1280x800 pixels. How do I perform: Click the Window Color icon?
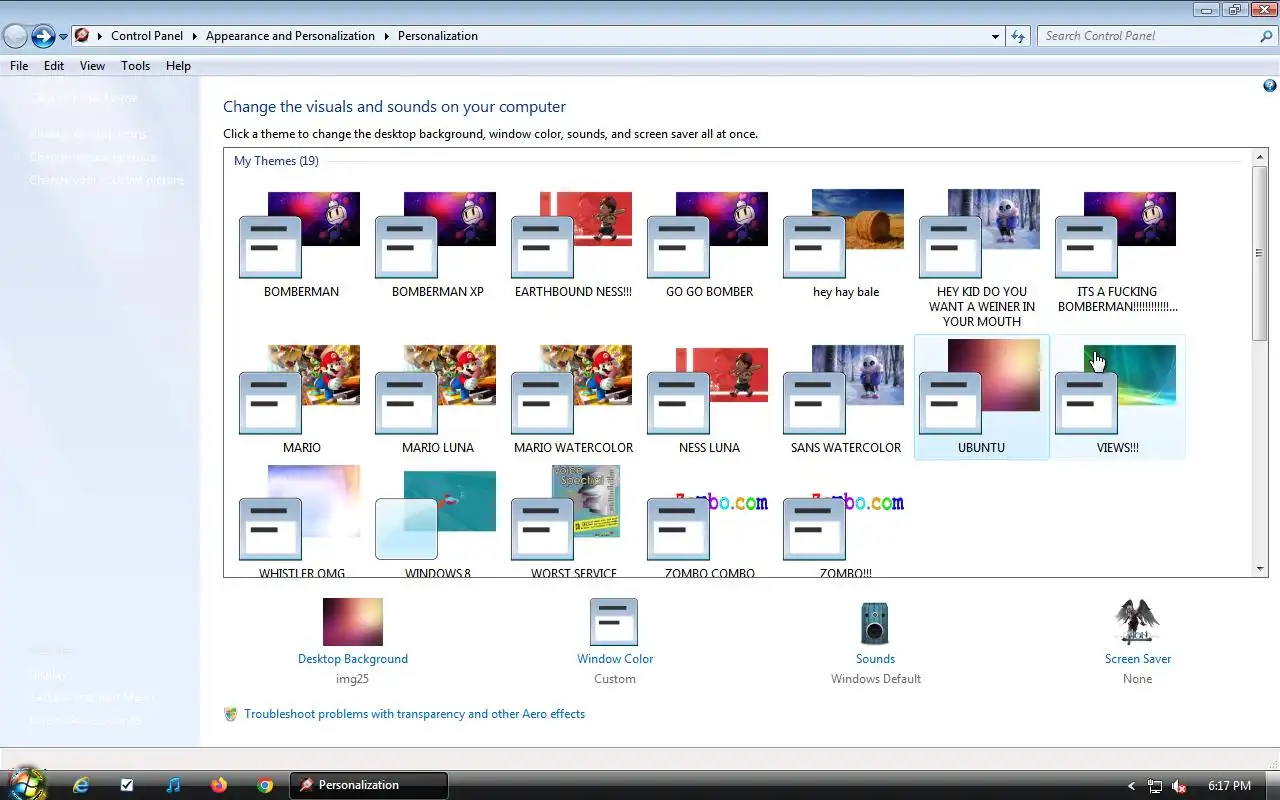coord(614,622)
